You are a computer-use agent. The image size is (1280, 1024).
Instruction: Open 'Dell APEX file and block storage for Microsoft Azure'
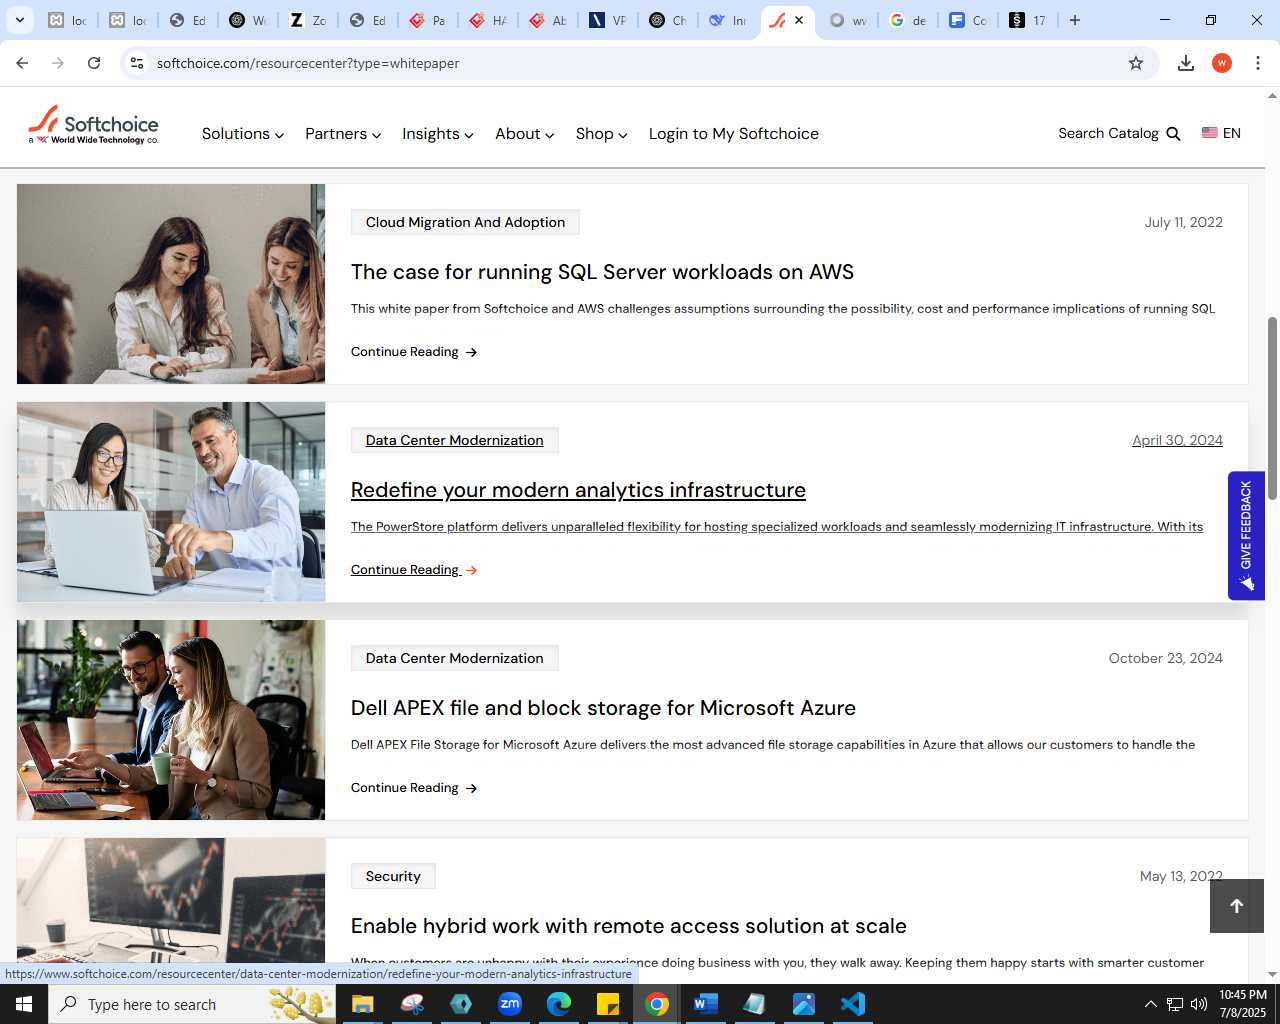click(x=603, y=708)
